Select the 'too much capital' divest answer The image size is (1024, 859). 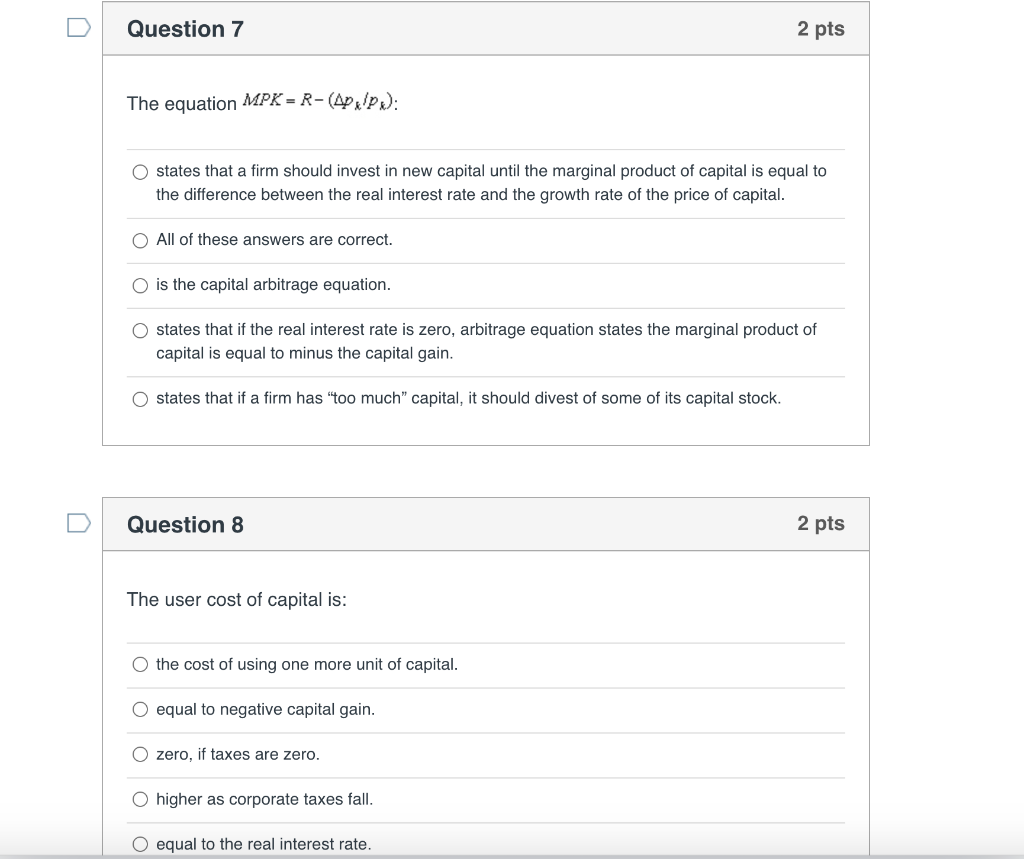tap(140, 398)
